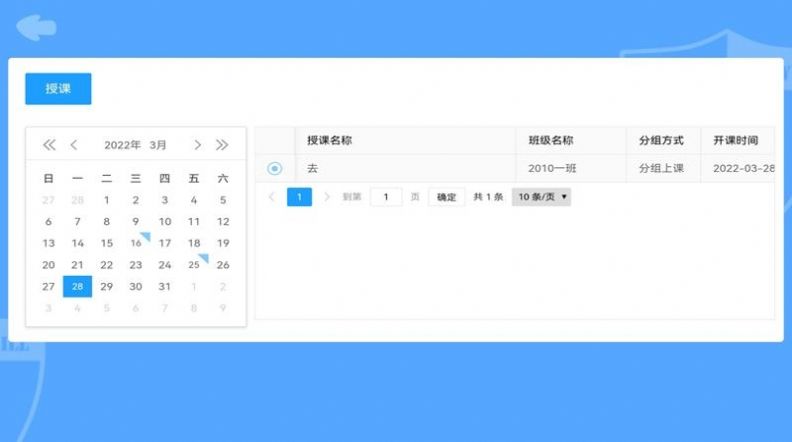The image size is (792, 442).
Task: Click the back arrow icon
Action: (x=36, y=27)
